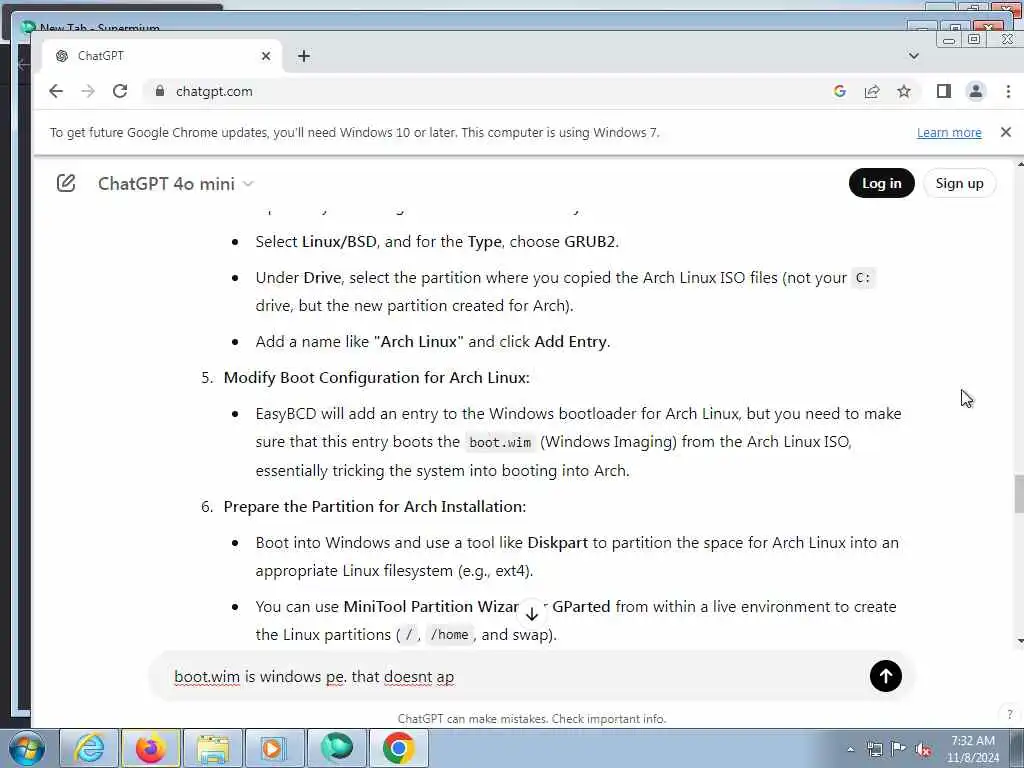Click the Sign up button
Image resolution: width=1024 pixels, height=768 pixels.
(x=959, y=184)
